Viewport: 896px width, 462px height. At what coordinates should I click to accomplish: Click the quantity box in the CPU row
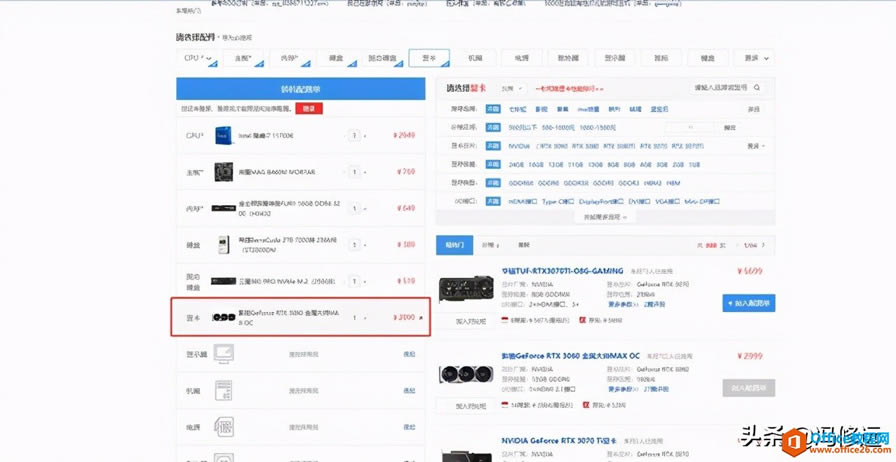click(x=354, y=136)
